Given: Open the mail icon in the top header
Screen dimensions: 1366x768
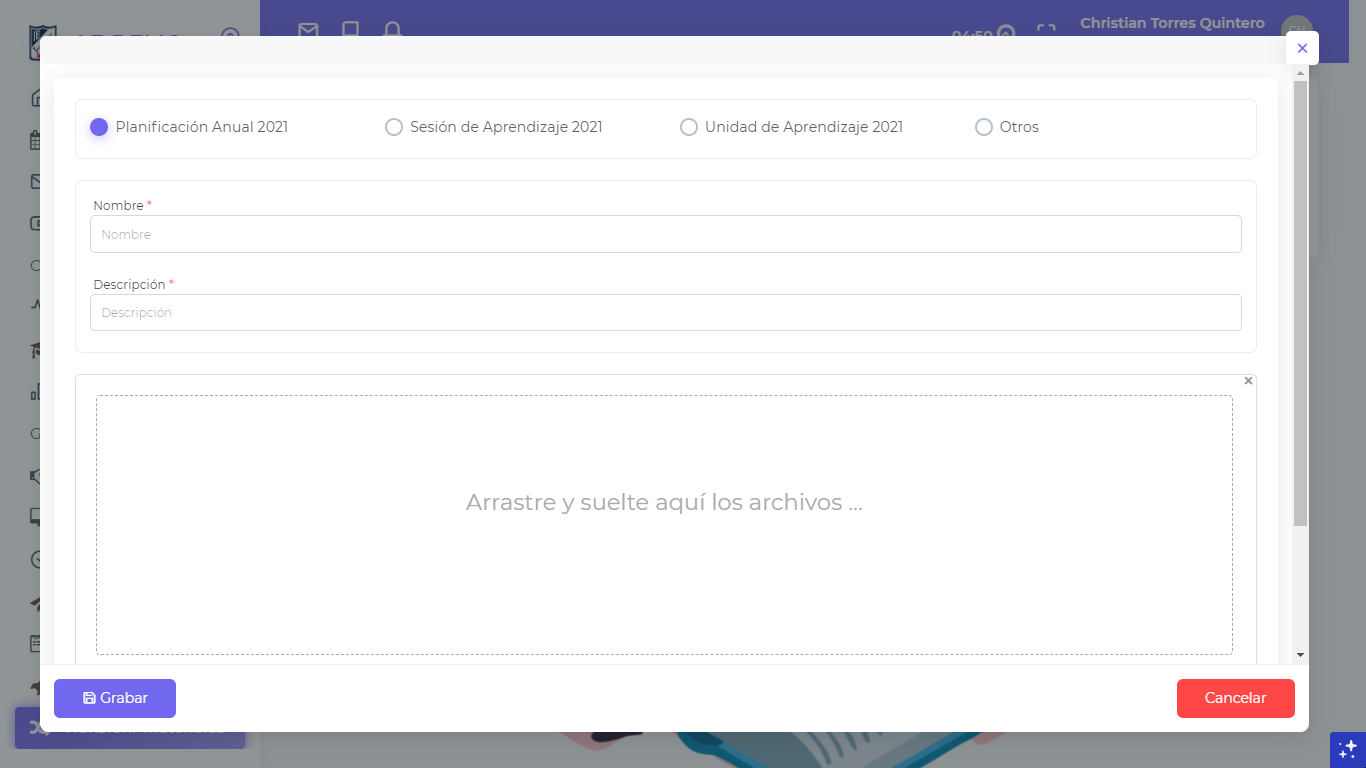Looking at the screenshot, I should 308,31.
